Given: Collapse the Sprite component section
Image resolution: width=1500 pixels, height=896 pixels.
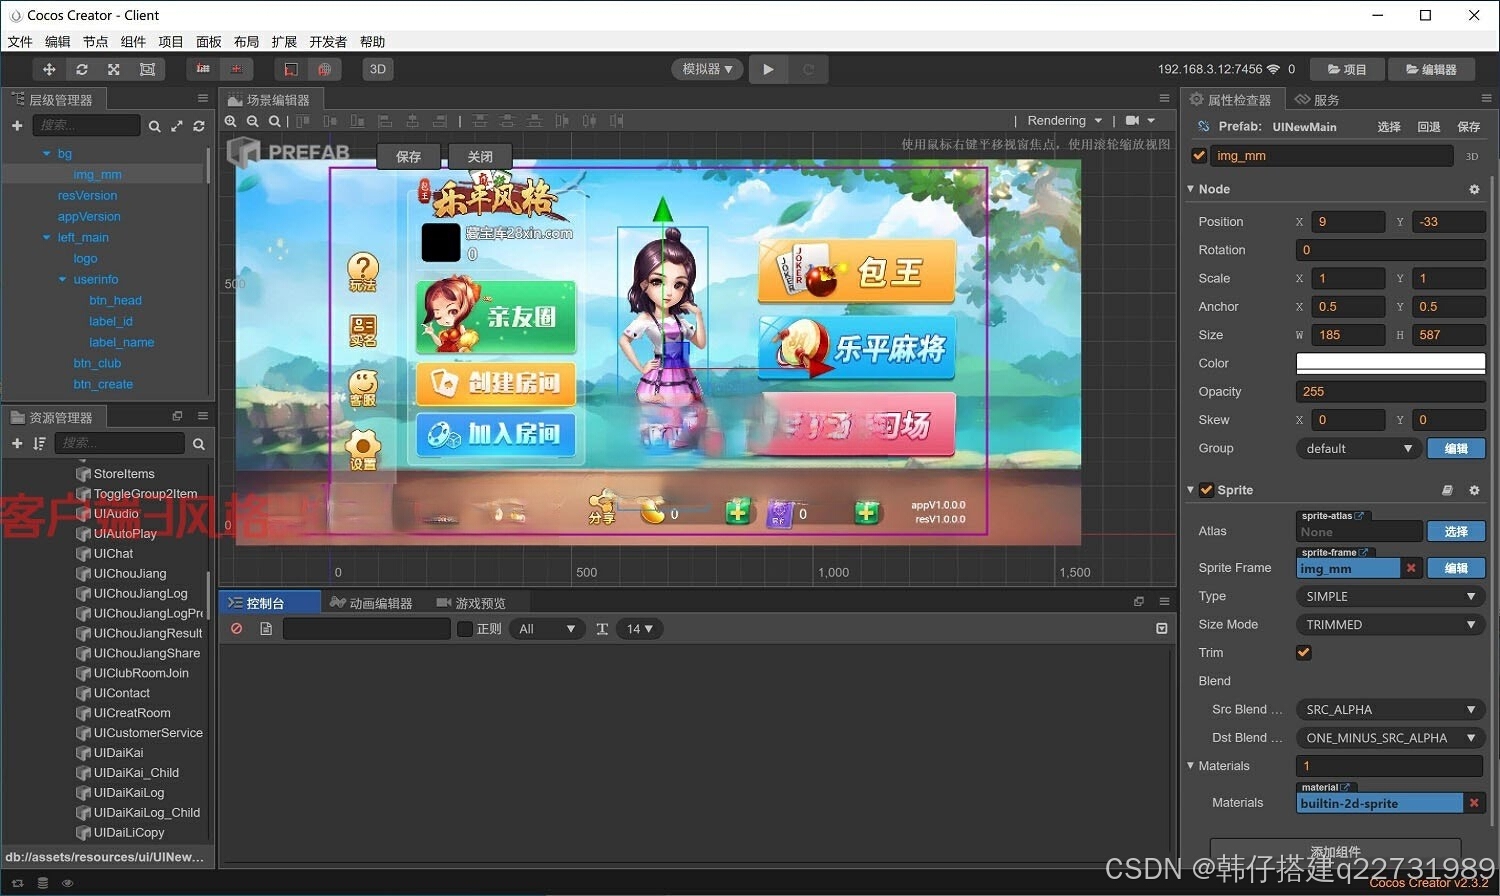Looking at the screenshot, I should tap(1191, 490).
